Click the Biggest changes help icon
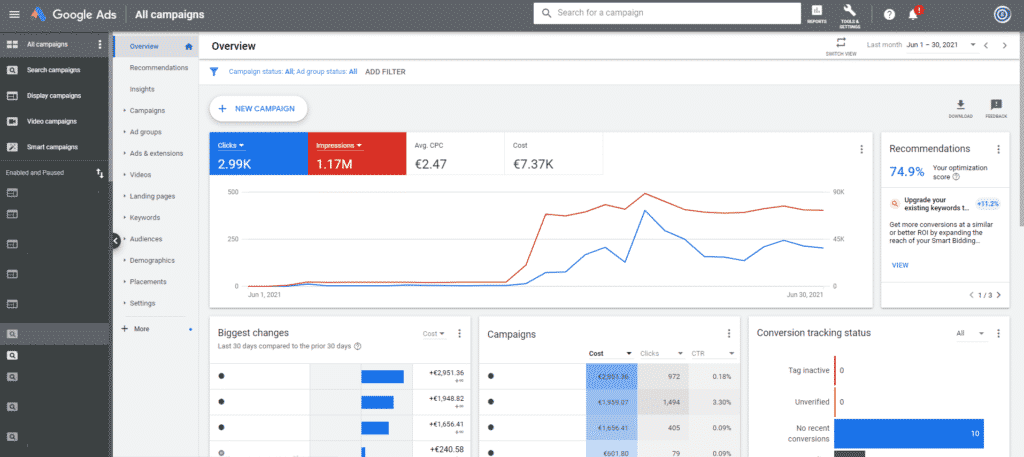Image resolution: width=1024 pixels, height=457 pixels. coord(358,346)
